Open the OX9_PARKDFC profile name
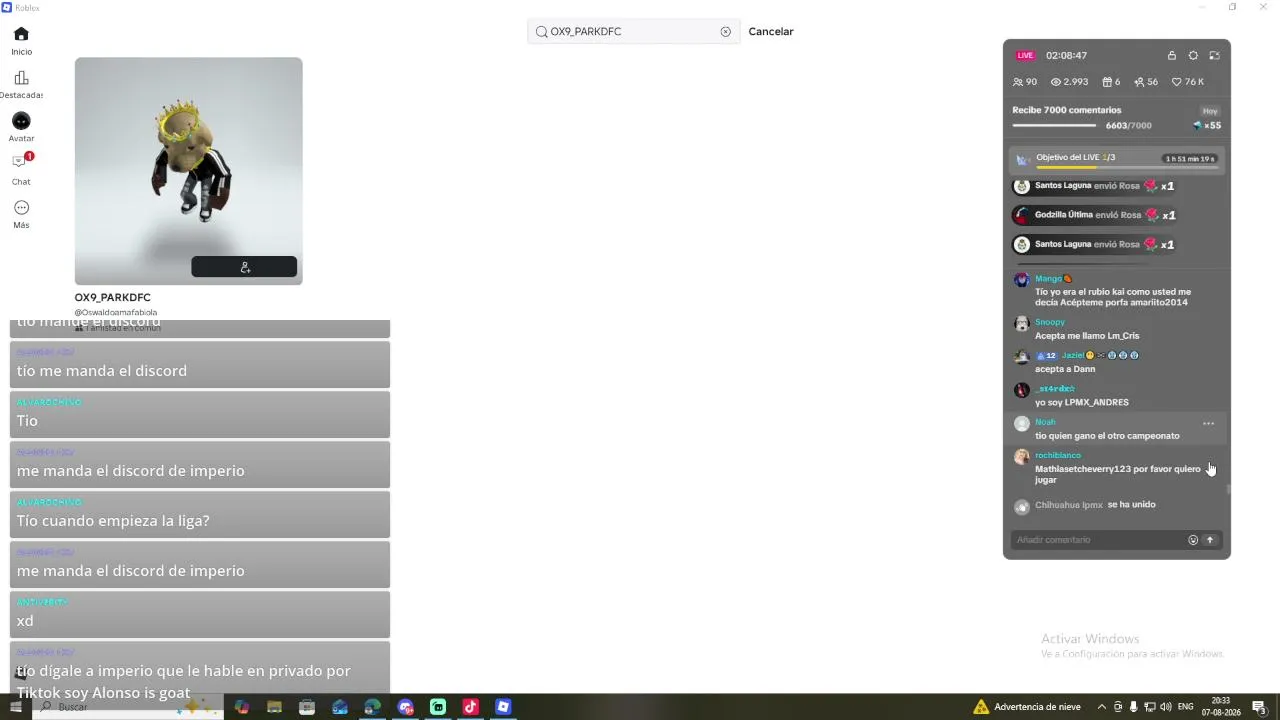This screenshot has width=1280, height=720. (x=113, y=298)
